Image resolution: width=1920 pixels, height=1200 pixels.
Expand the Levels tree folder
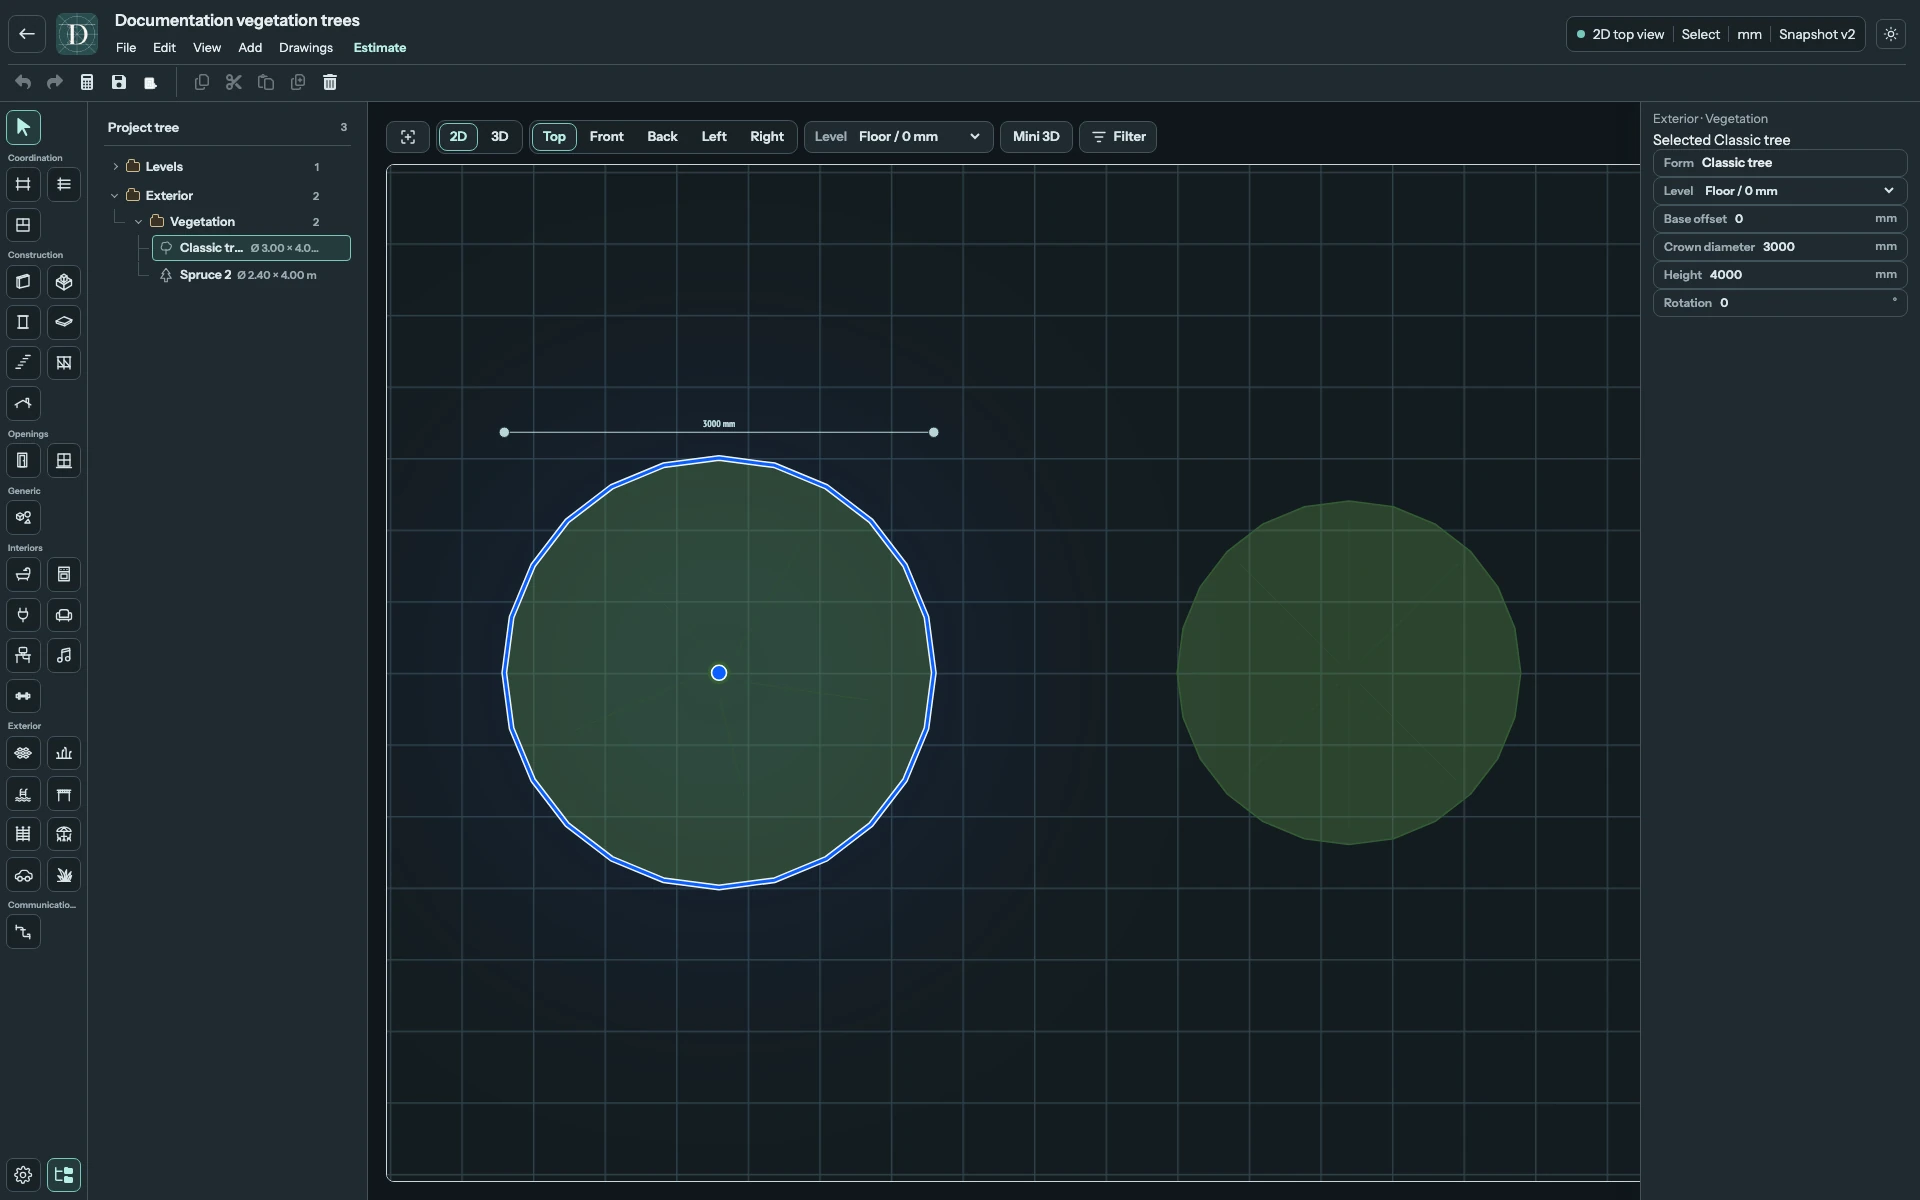[x=116, y=167]
